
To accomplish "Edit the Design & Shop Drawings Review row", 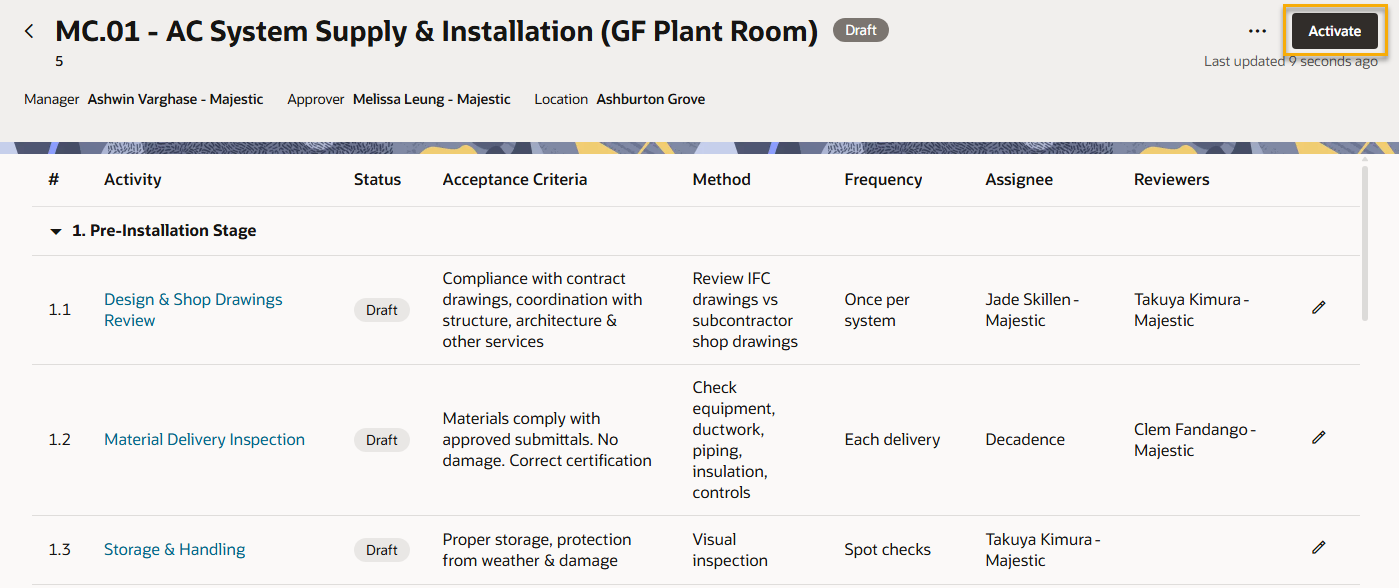I will point(1318,308).
